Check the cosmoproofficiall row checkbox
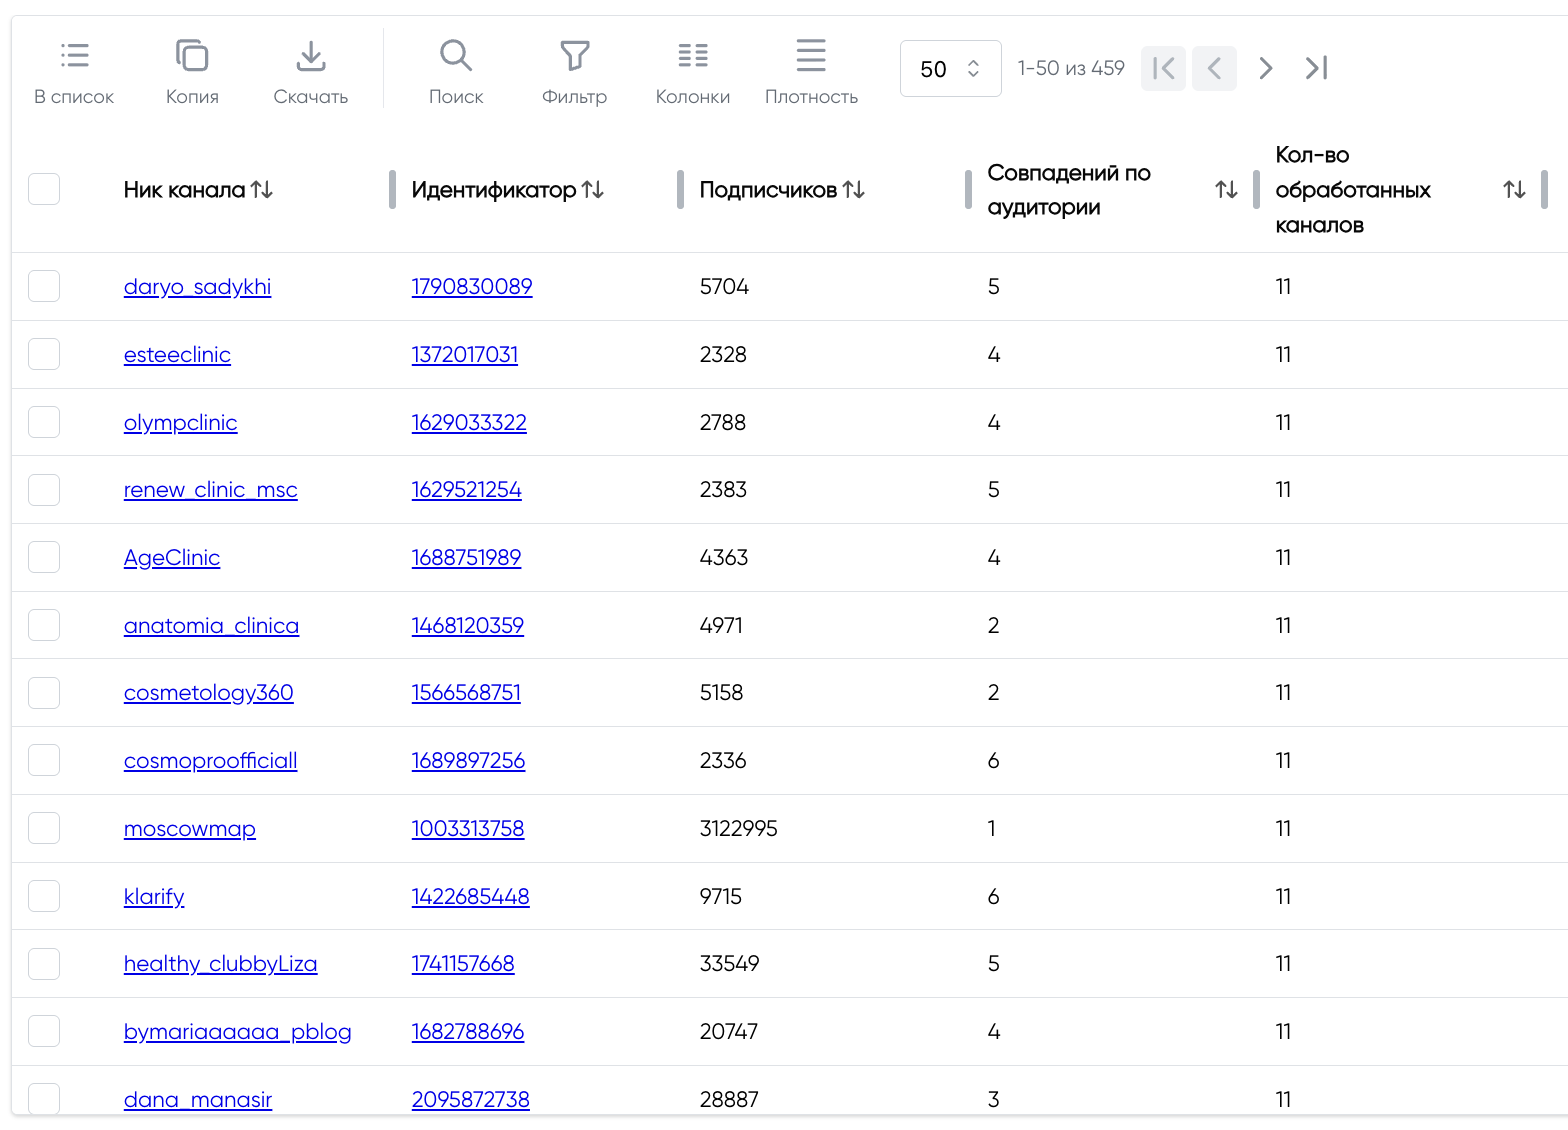The width and height of the screenshot is (1568, 1130). pyautogui.click(x=44, y=760)
